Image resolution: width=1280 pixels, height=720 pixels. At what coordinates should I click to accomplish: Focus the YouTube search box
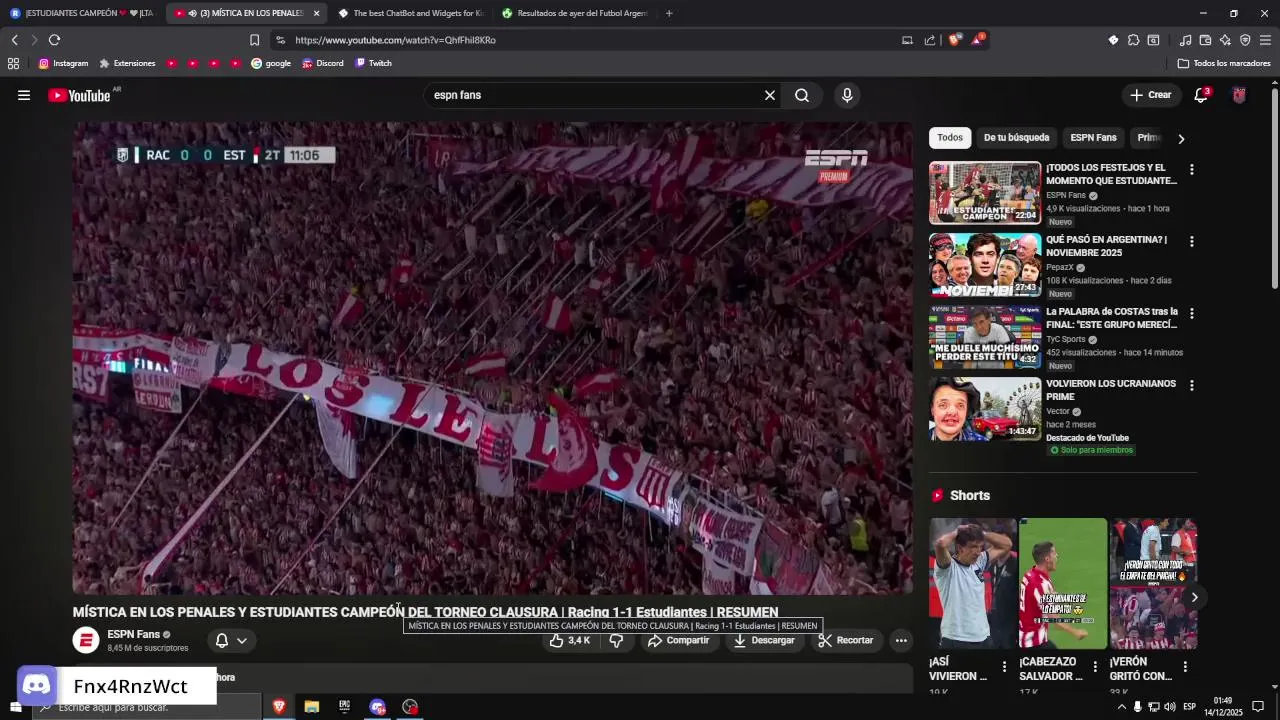click(x=594, y=95)
